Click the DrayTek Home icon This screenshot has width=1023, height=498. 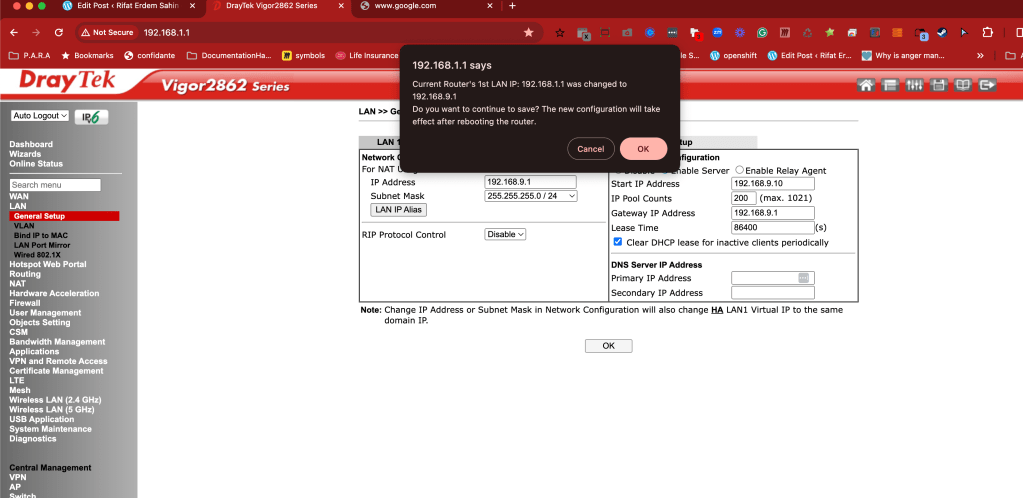(x=866, y=86)
